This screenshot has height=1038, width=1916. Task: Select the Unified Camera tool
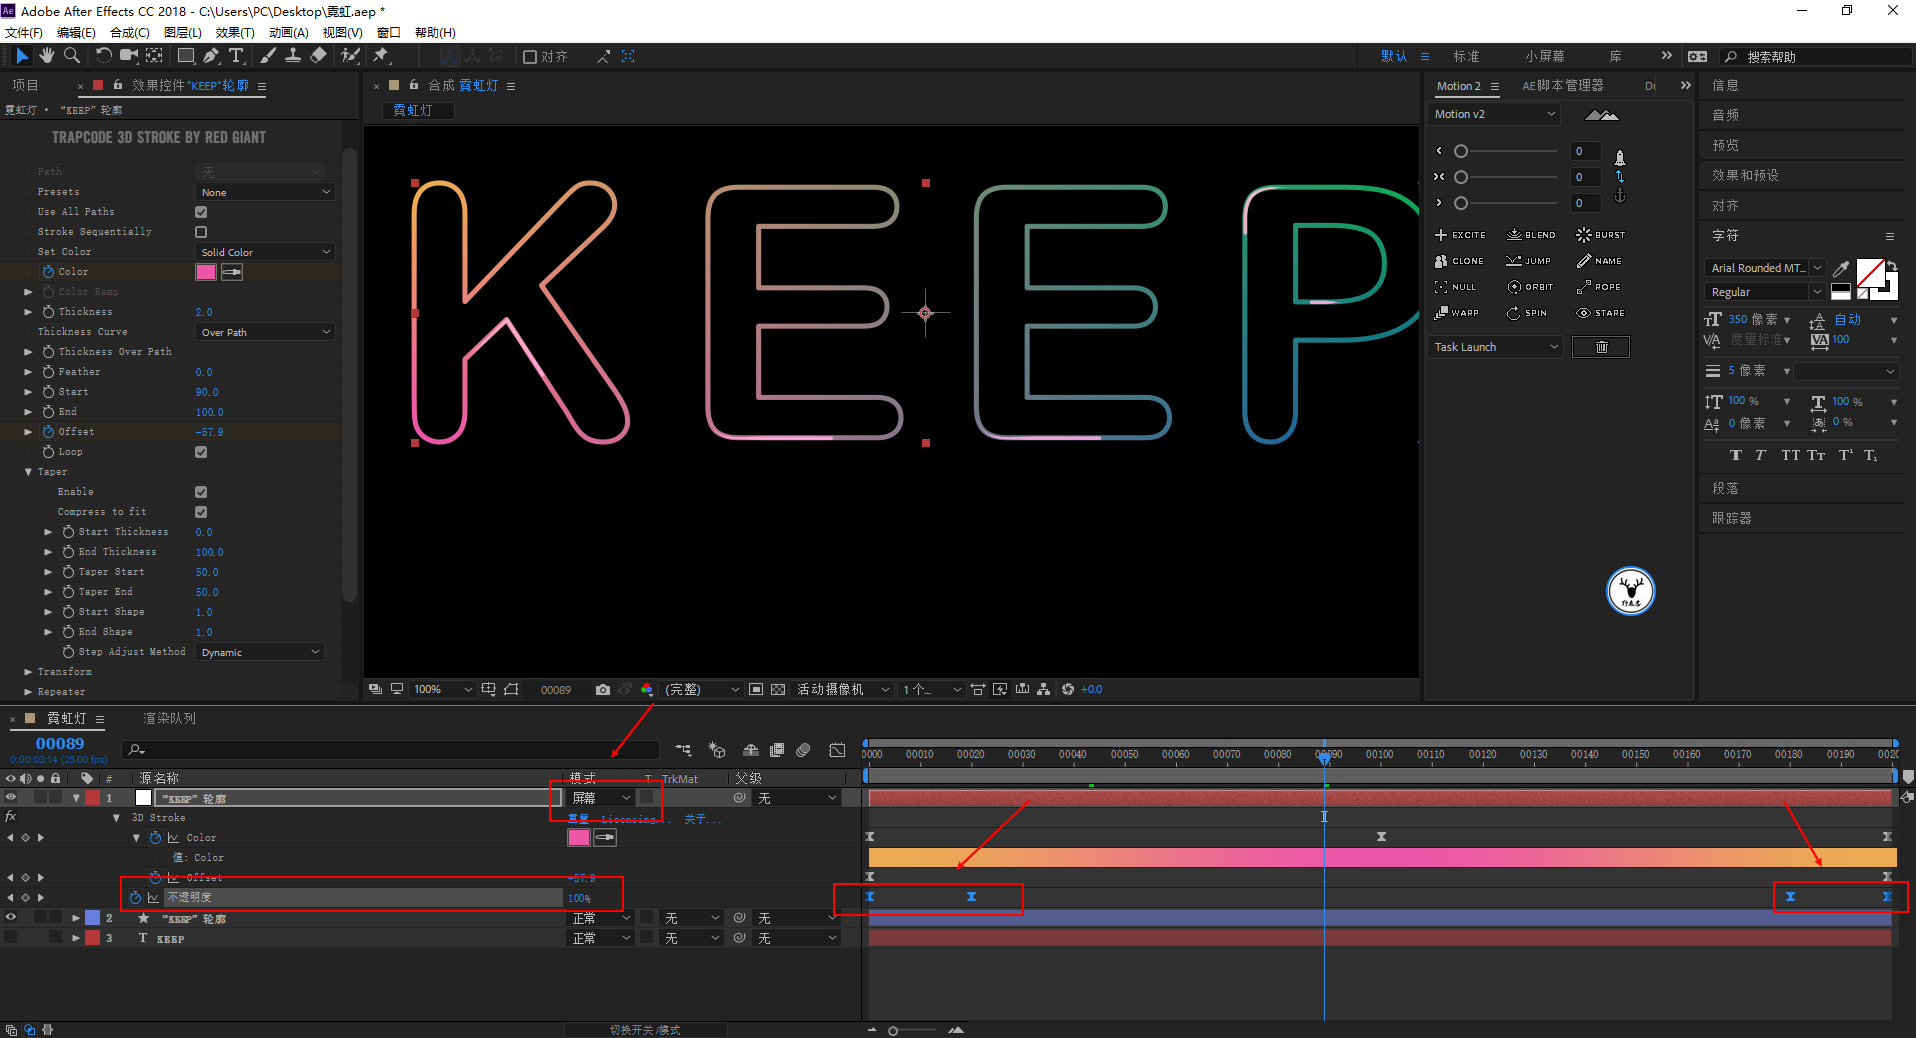(x=129, y=56)
